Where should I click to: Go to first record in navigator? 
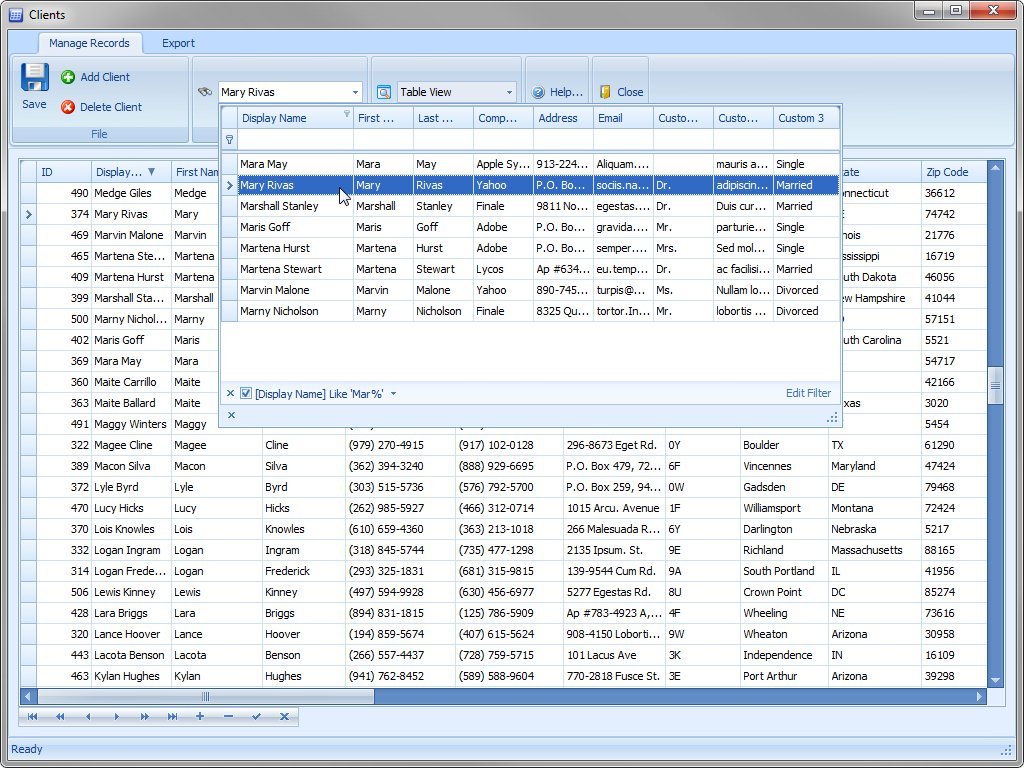point(32,717)
